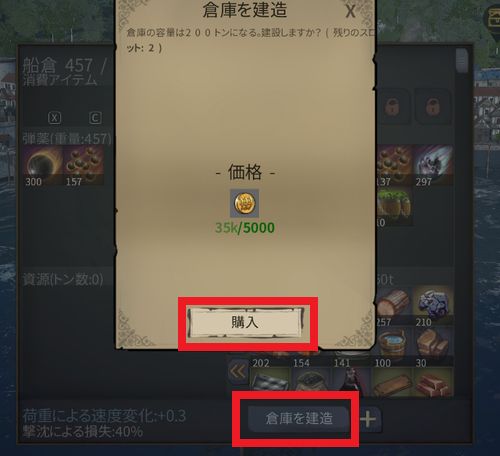Click the second locked slot padlock

click(433, 107)
